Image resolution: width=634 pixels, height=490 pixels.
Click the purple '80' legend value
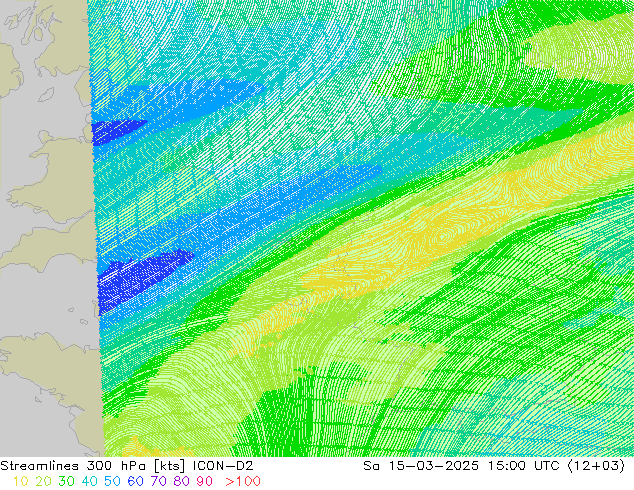tap(181, 481)
